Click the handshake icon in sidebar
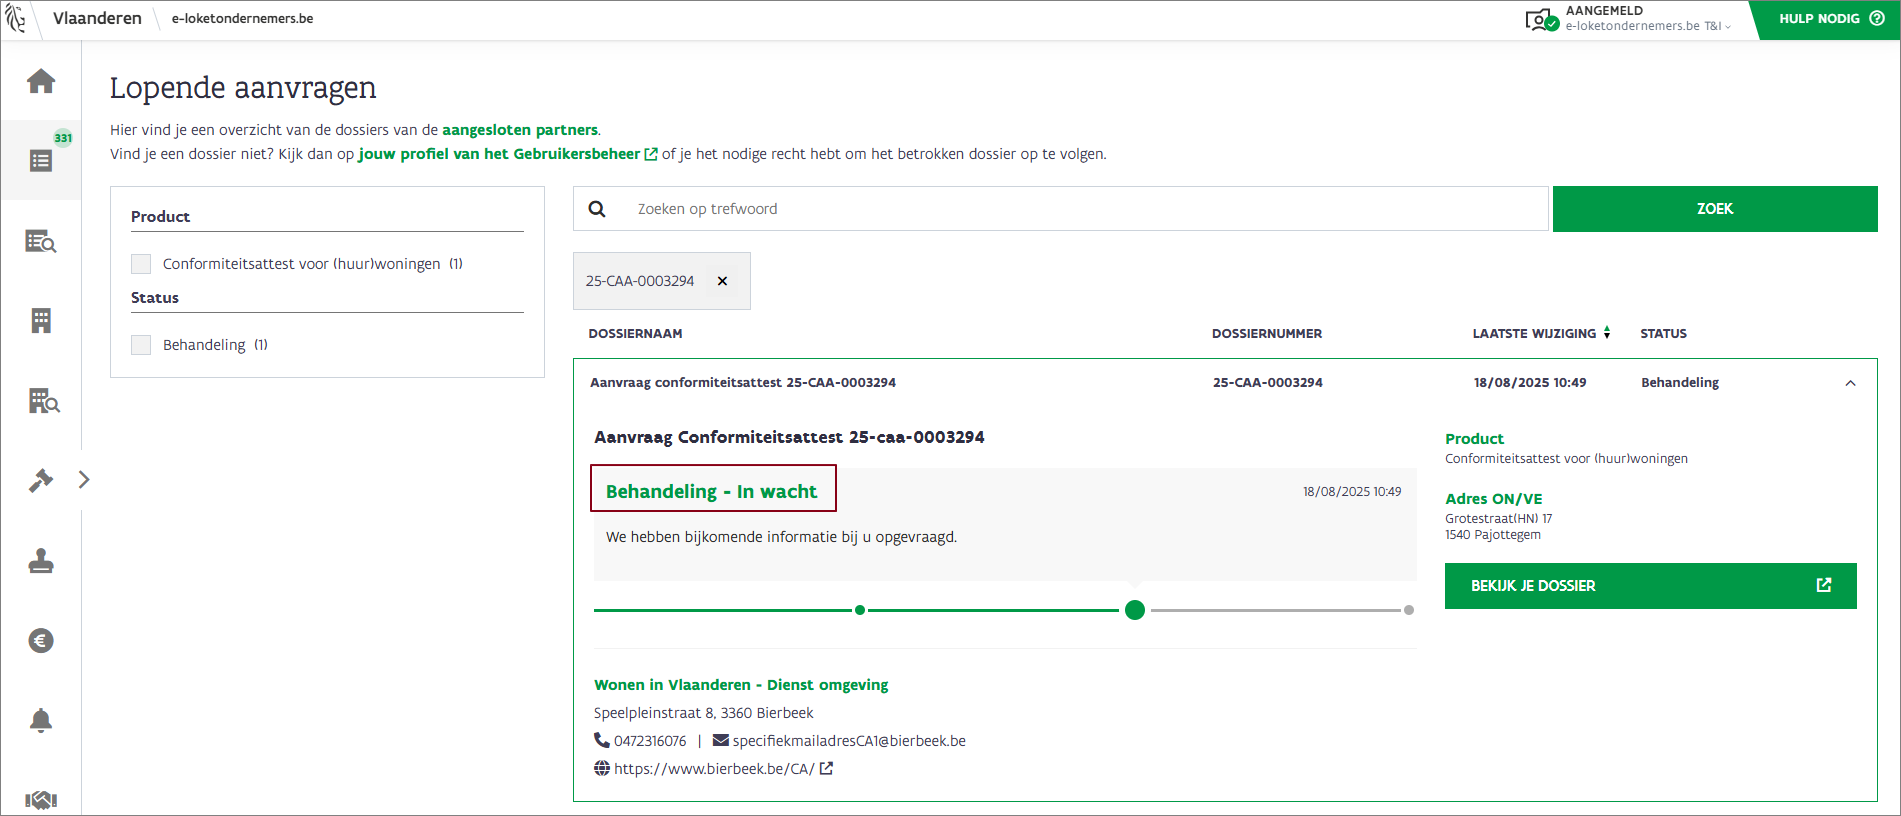This screenshot has width=1901, height=816. [41, 799]
